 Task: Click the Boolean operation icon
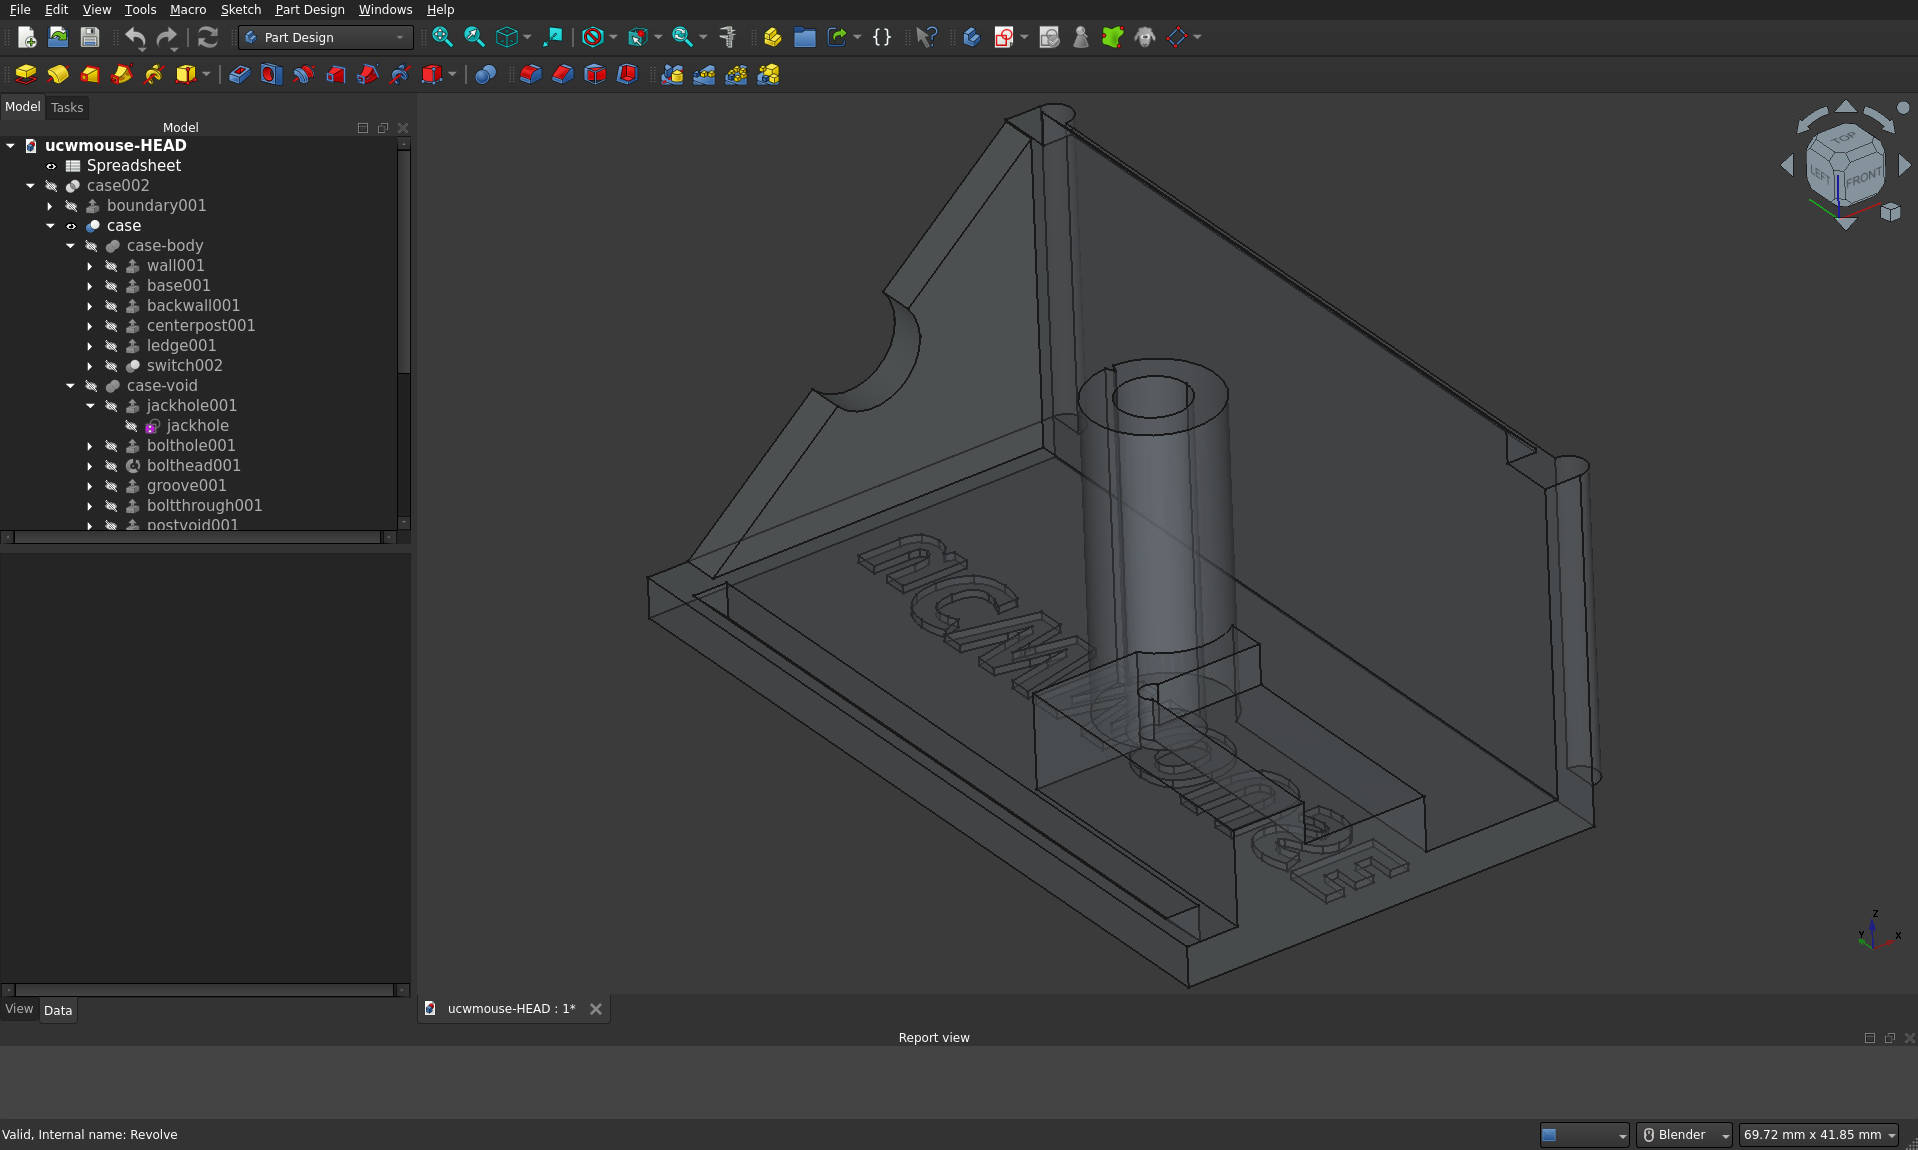pos(485,74)
